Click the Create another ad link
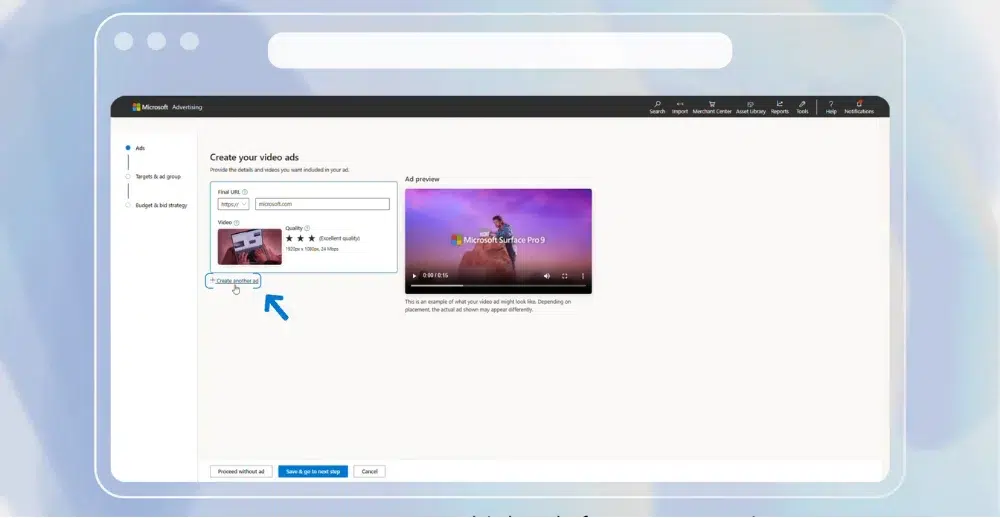 (x=237, y=281)
